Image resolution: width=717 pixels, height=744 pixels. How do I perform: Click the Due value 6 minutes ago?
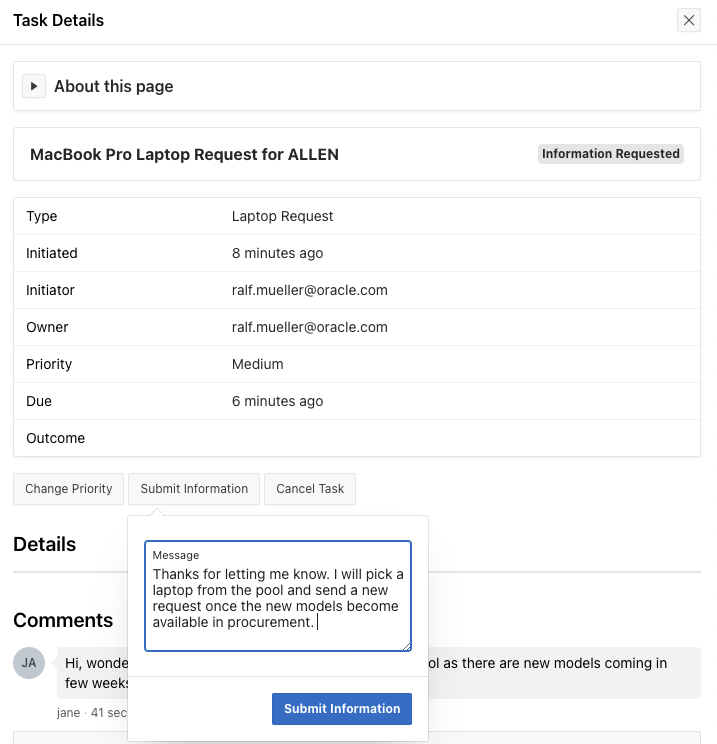(277, 401)
